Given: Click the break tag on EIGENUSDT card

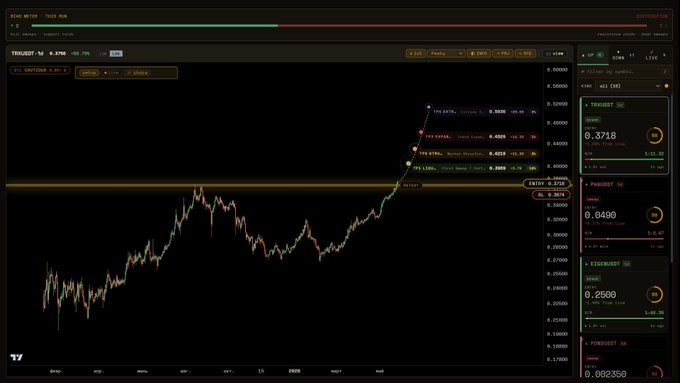Looking at the screenshot, I should click(x=592, y=278).
